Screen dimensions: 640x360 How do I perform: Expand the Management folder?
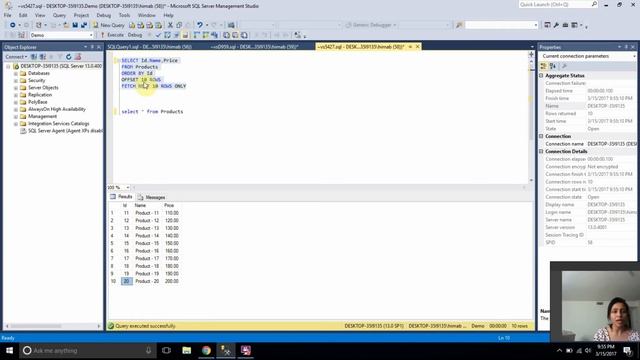(16, 116)
